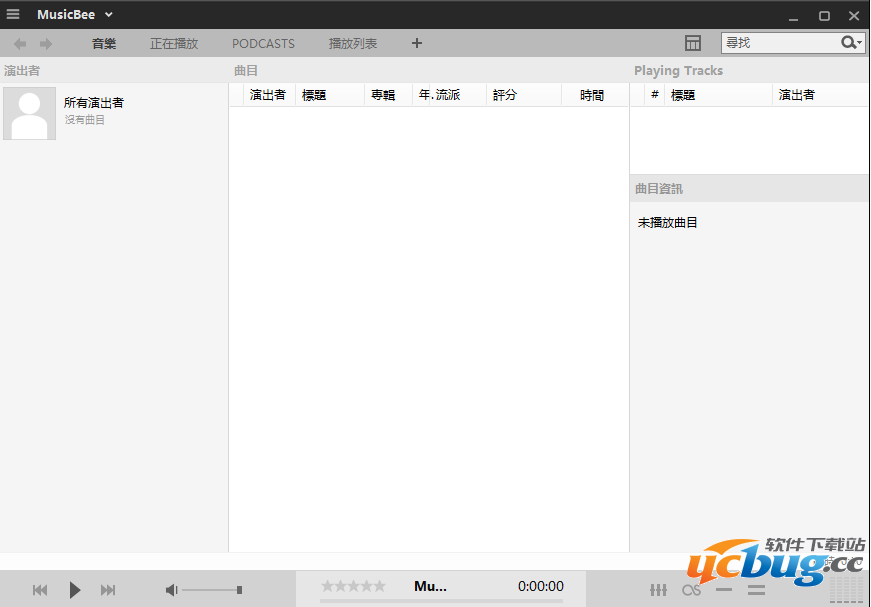
Task: Select 所有演出者 in the artist list
Action: click(x=94, y=103)
